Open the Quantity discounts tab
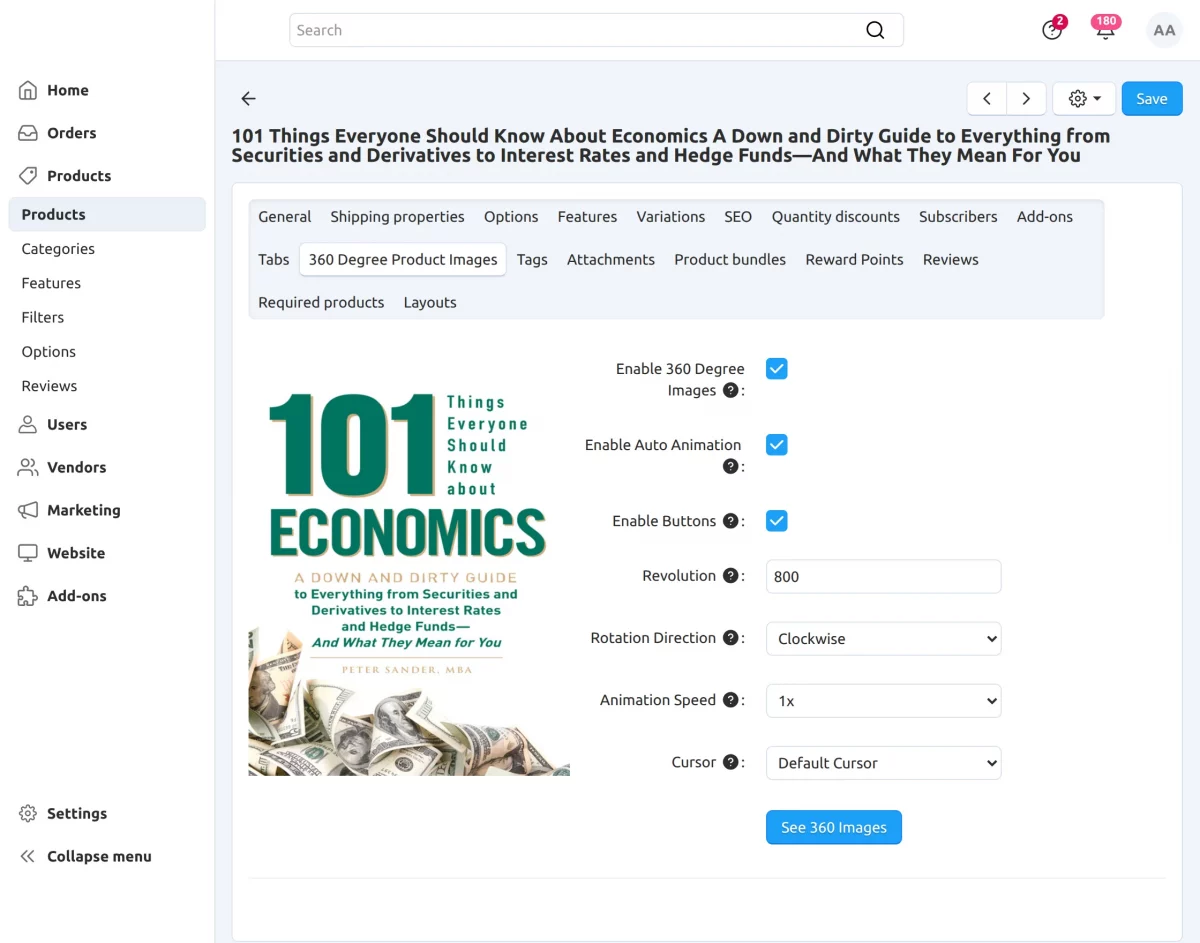Viewport: 1200px width, 943px height. tap(836, 217)
